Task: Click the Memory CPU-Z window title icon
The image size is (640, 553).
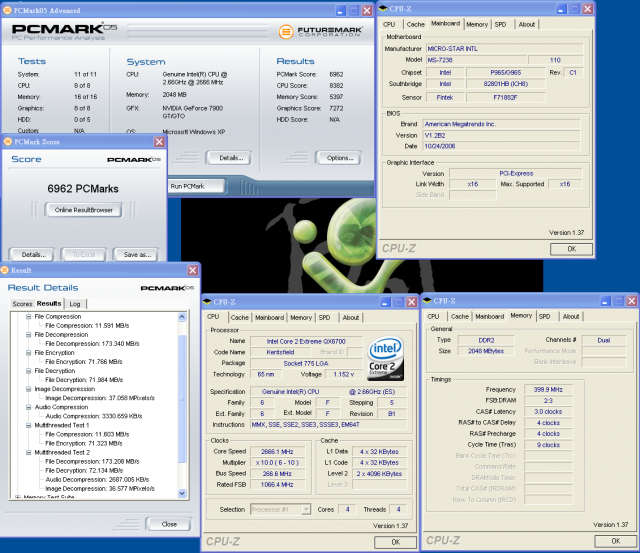Action: click(427, 301)
